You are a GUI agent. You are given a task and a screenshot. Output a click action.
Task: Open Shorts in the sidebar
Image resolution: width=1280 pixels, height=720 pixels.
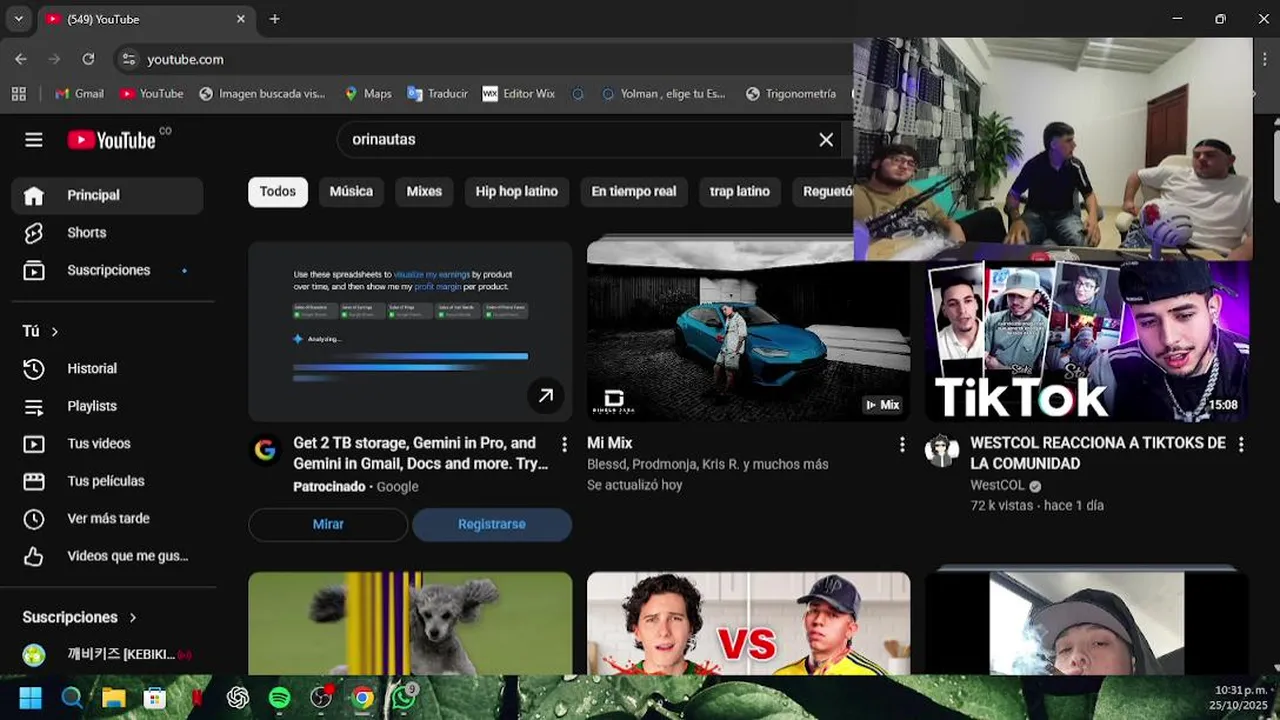[107, 233]
